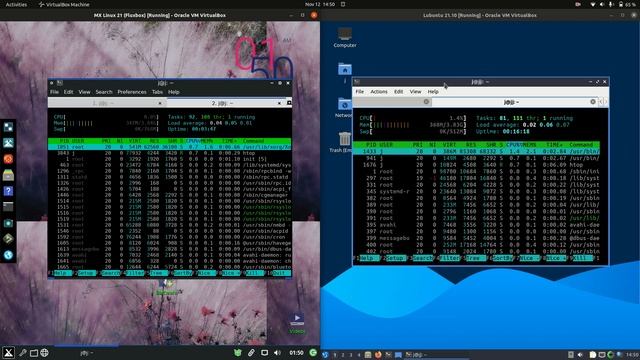Close the inactive tab in Lubuntu terminal
Screen dimensions: 640x360
coord(426,102)
